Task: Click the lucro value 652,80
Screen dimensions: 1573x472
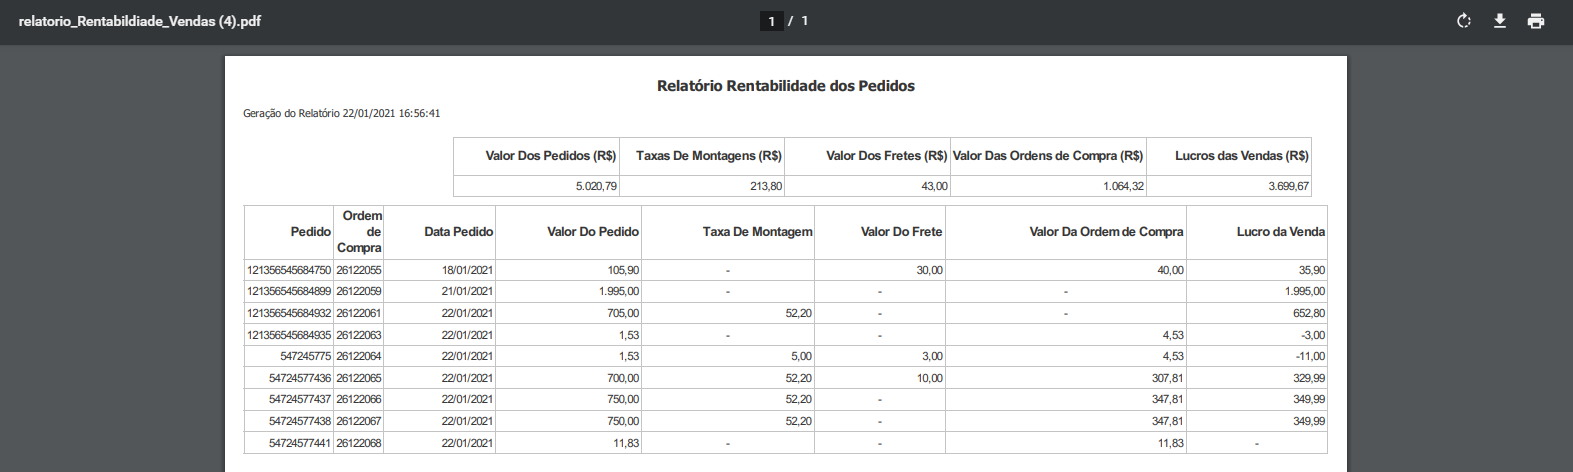Action: pyautogui.click(x=1309, y=313)
